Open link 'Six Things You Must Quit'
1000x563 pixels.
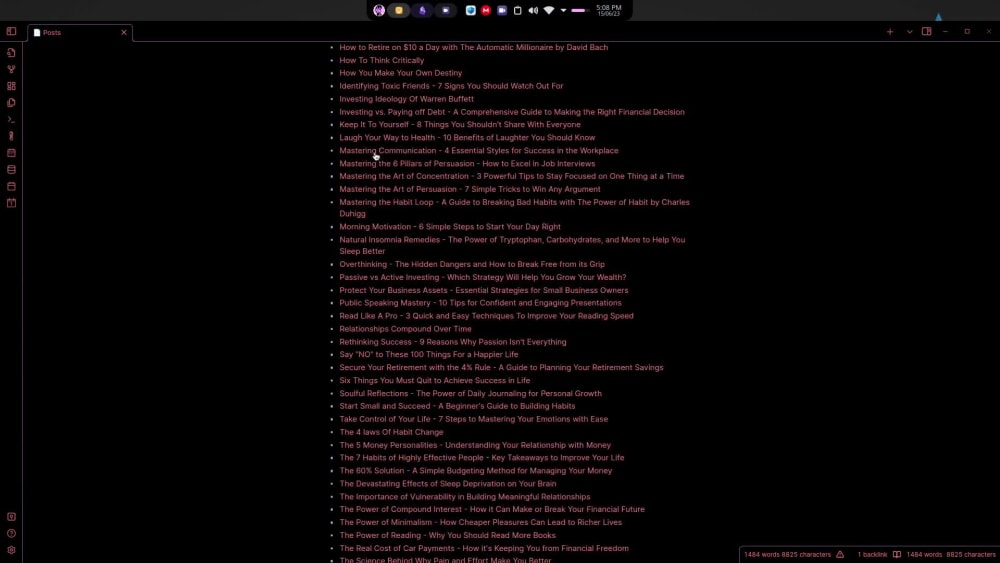[434, 381]
